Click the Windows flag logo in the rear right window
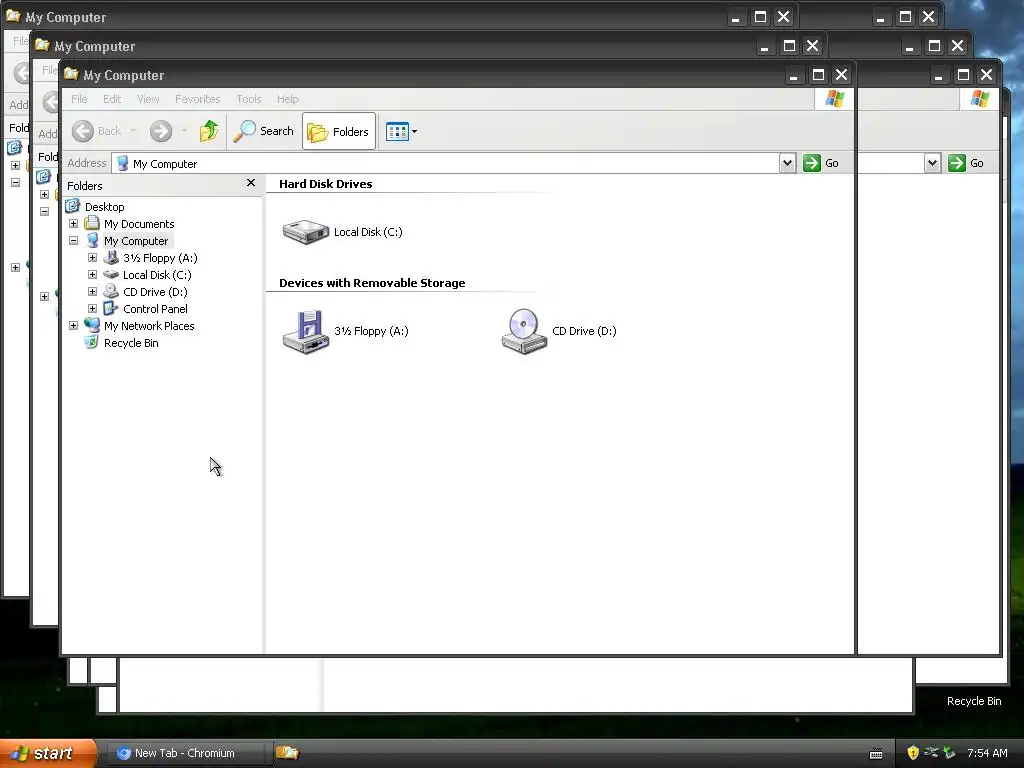The height and width of the screenshot is (768, 1024). (x=980, y=99)
